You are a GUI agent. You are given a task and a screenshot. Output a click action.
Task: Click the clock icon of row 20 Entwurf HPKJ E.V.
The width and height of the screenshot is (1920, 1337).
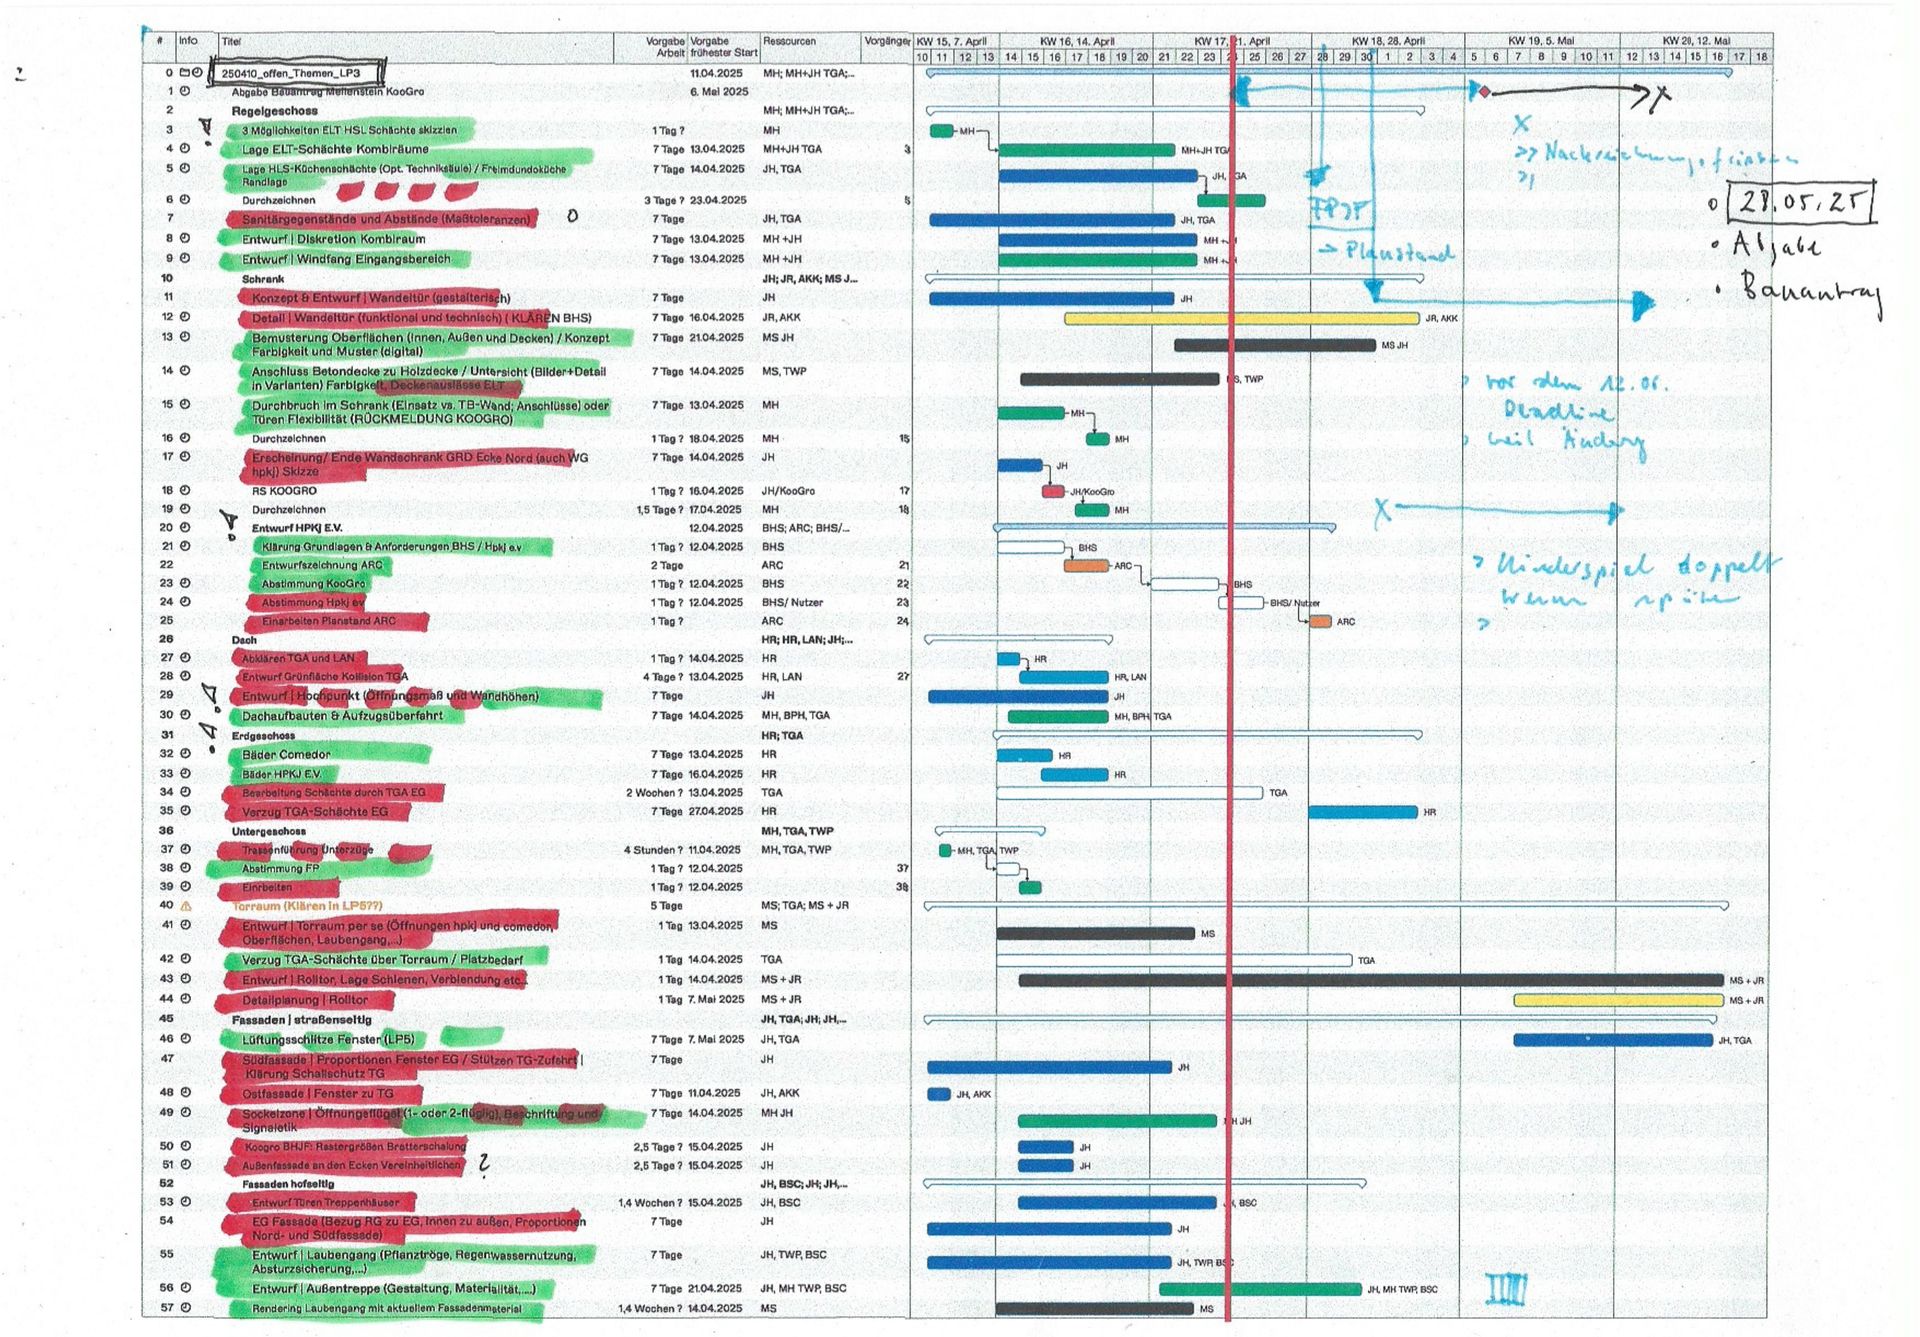[185, 527]
